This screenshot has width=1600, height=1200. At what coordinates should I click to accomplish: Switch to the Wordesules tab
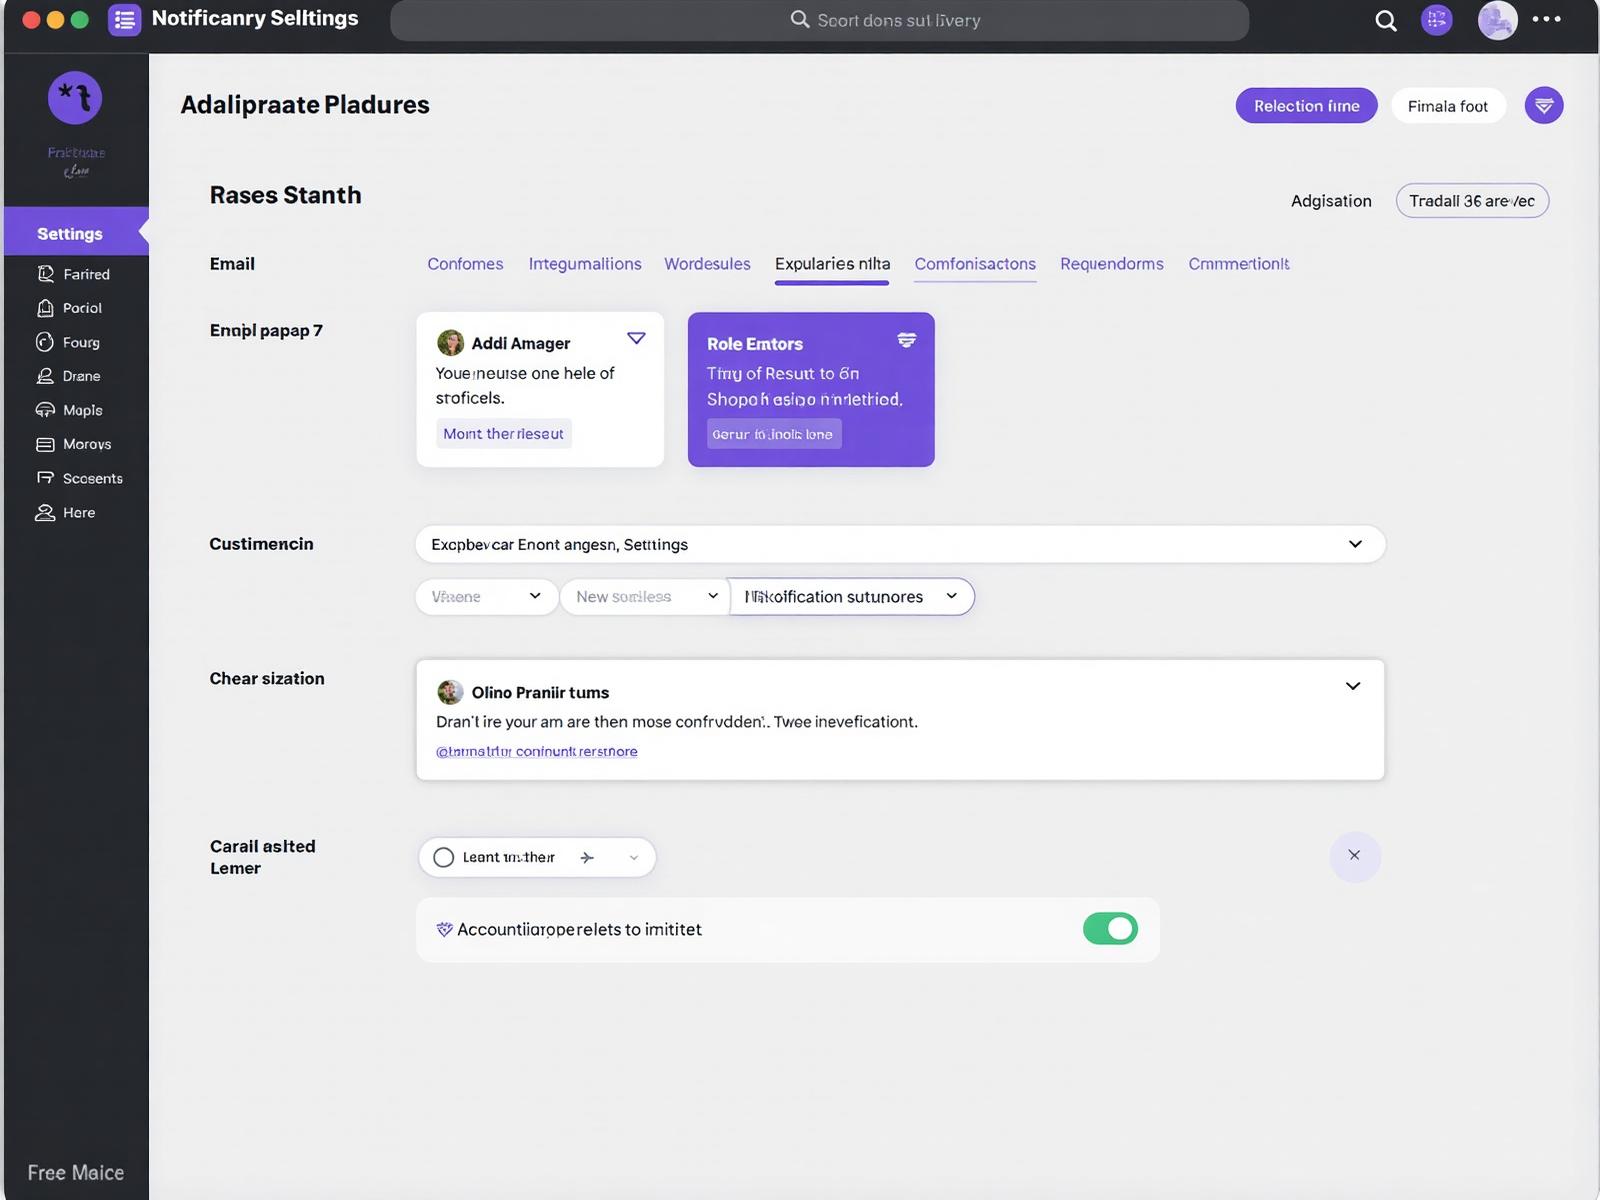click(707, 264)
